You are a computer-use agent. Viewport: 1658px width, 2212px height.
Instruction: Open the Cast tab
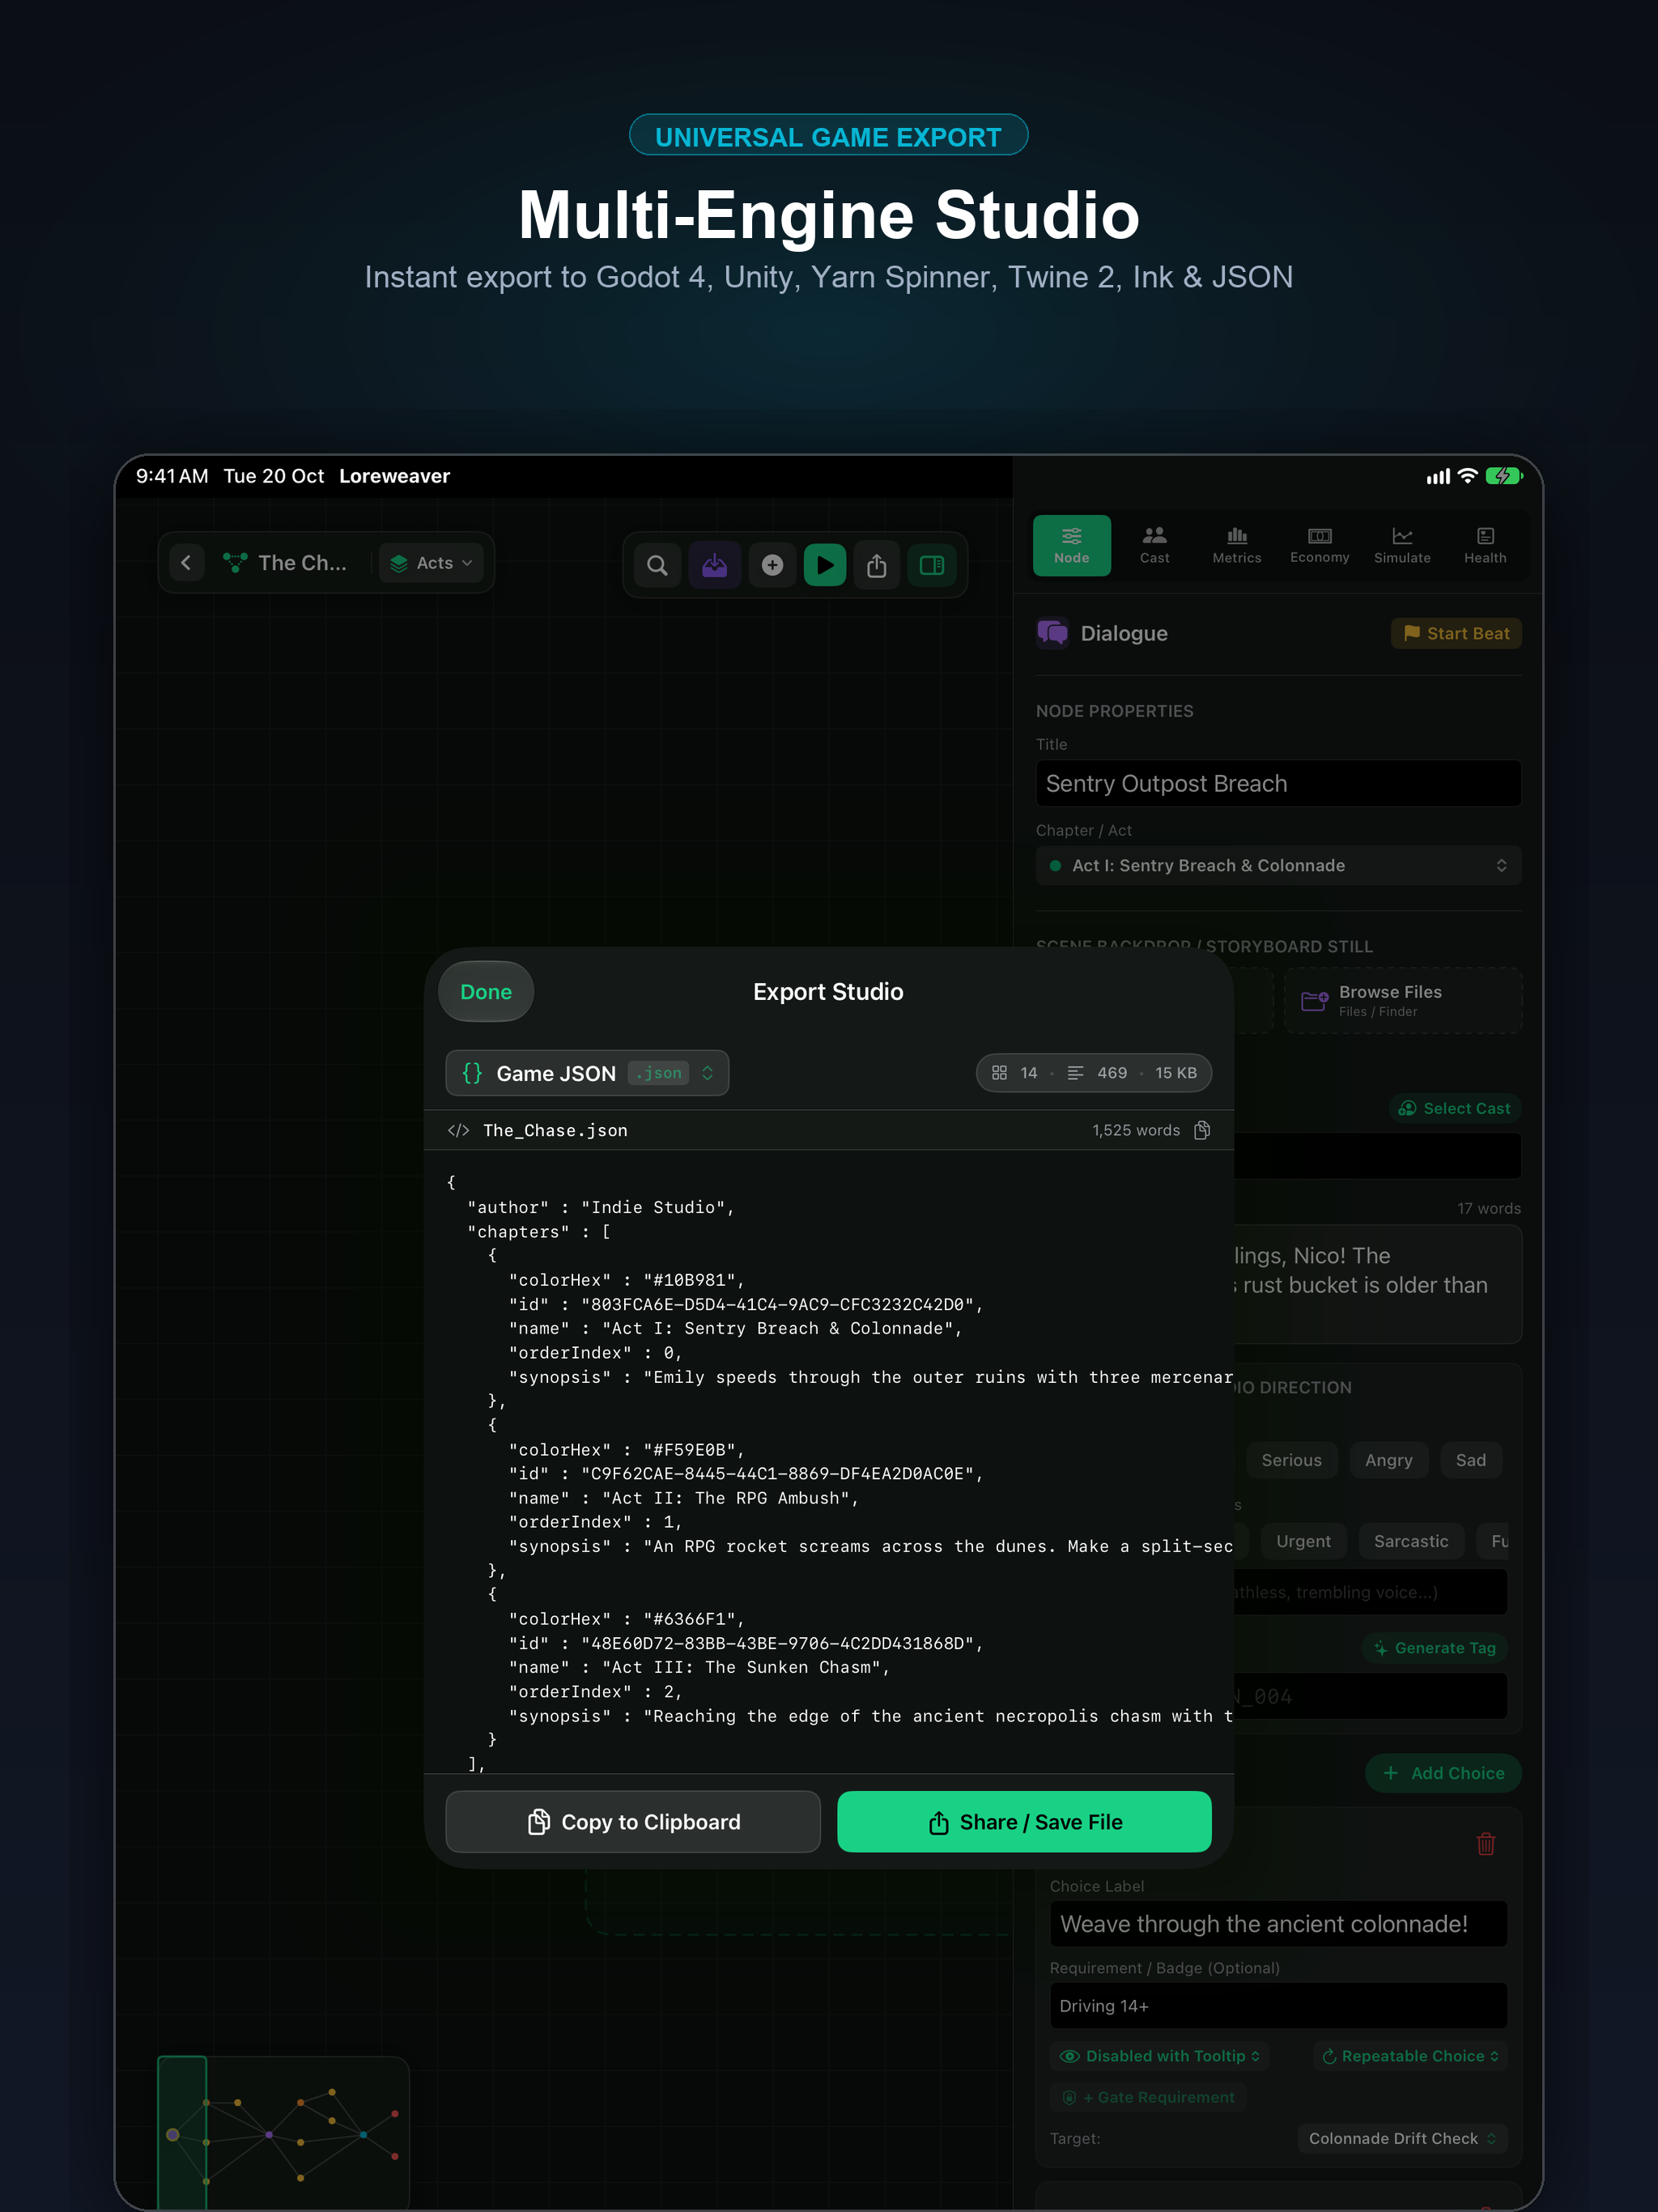coord(1154,545)
